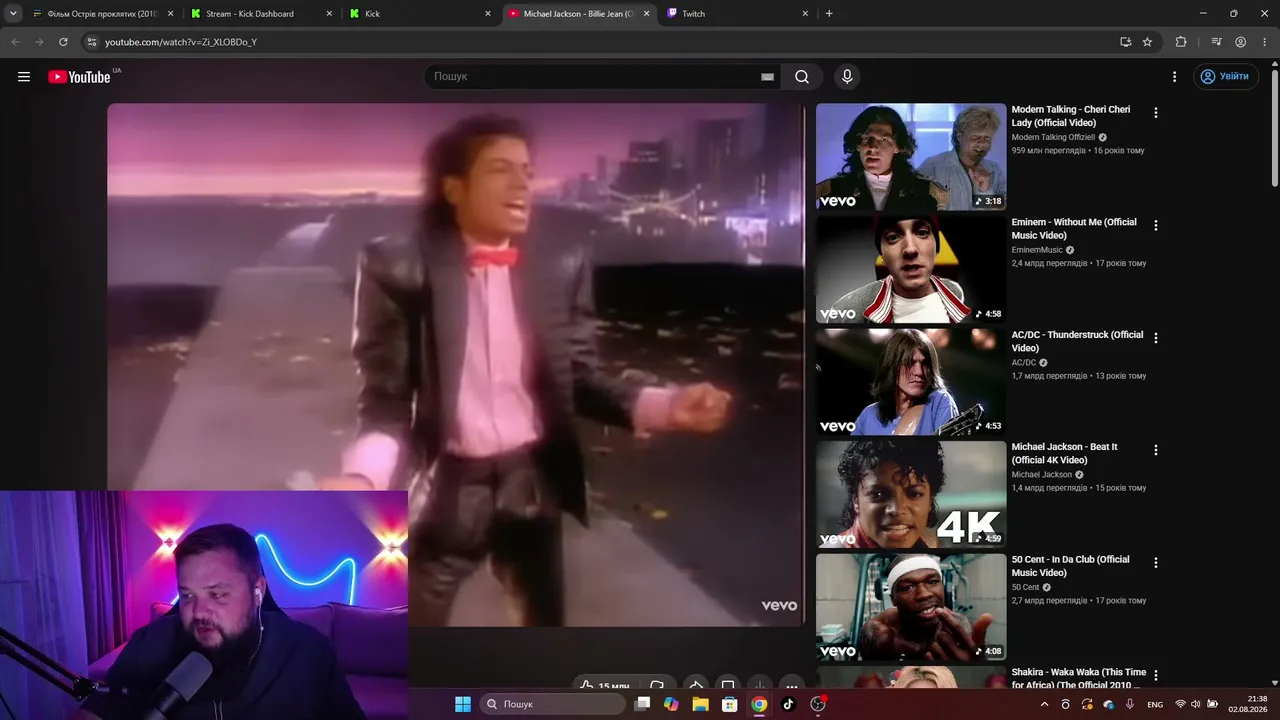
Task: Switch to the Stream - Kick Dashboard tab
Action: coord(262,14)
